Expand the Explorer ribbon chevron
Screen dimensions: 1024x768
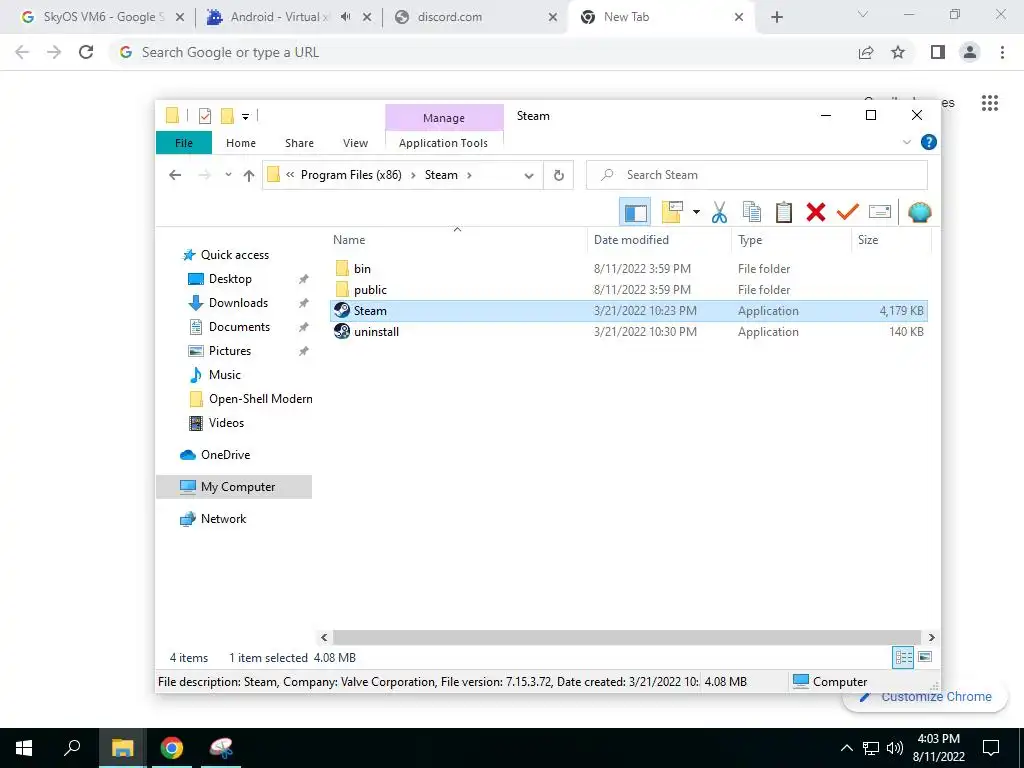point(906,142)
